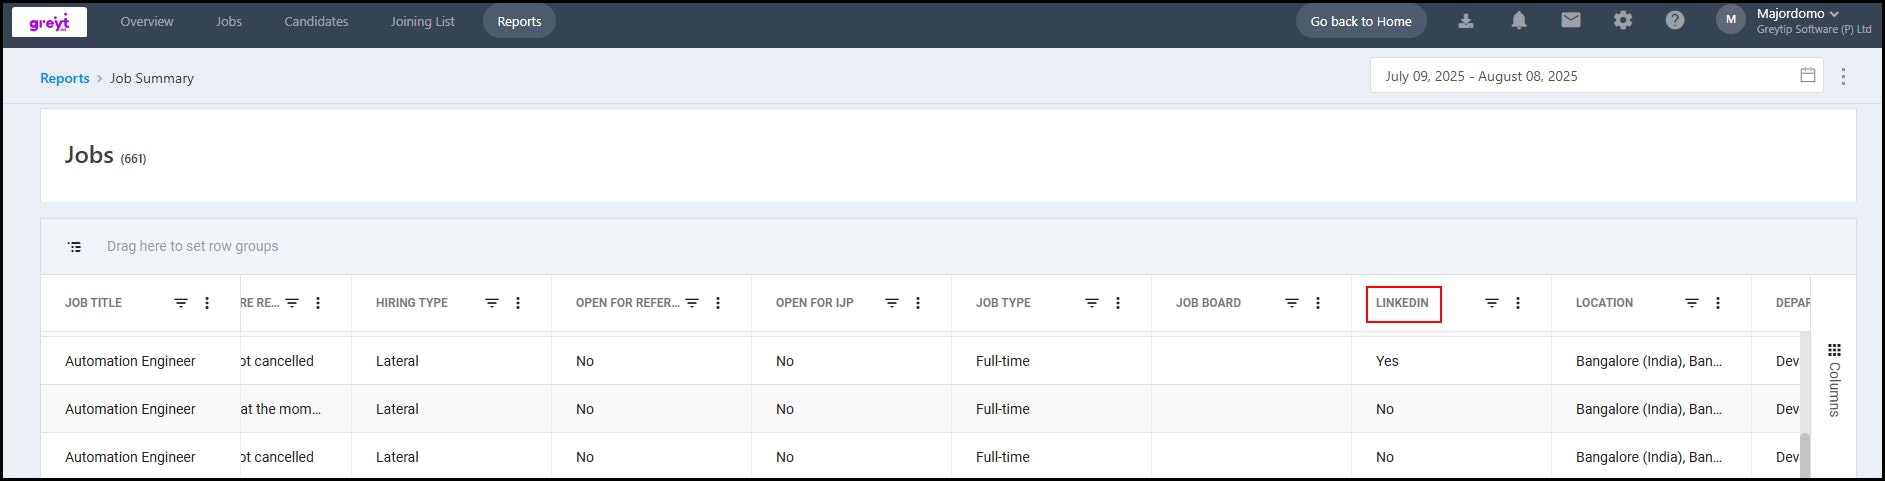
Task: Open the settings gear icon
Action: pyautogui.click(x=1623, y=21)
